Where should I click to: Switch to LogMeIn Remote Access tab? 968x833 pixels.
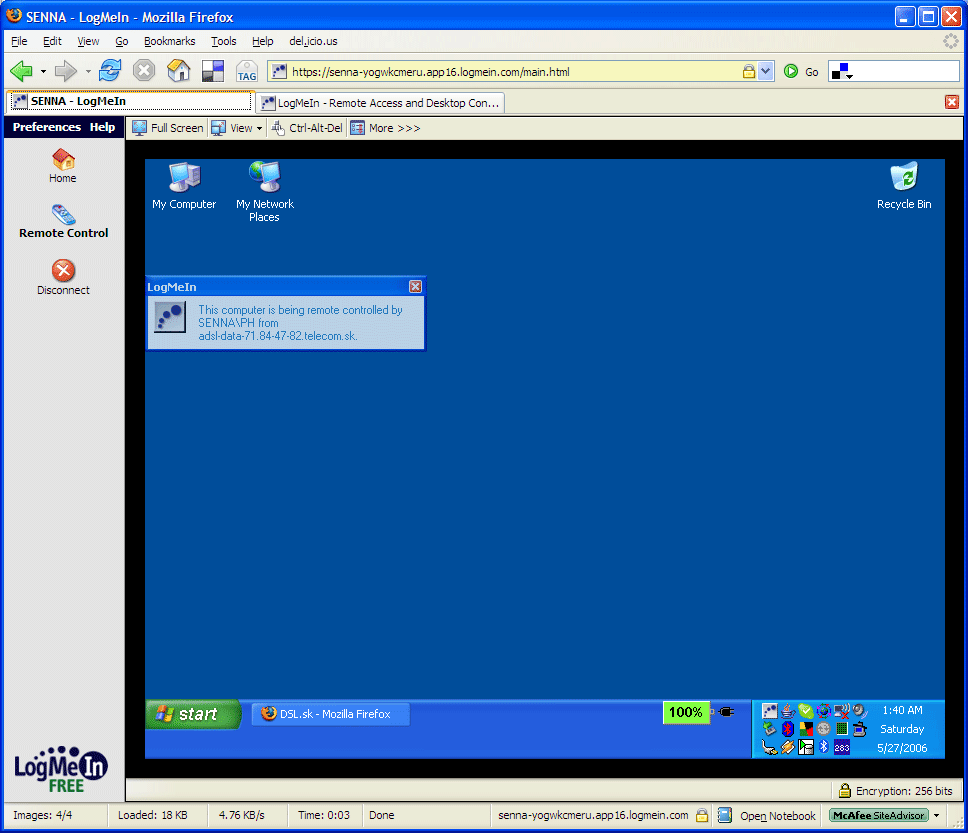[381, 103]
